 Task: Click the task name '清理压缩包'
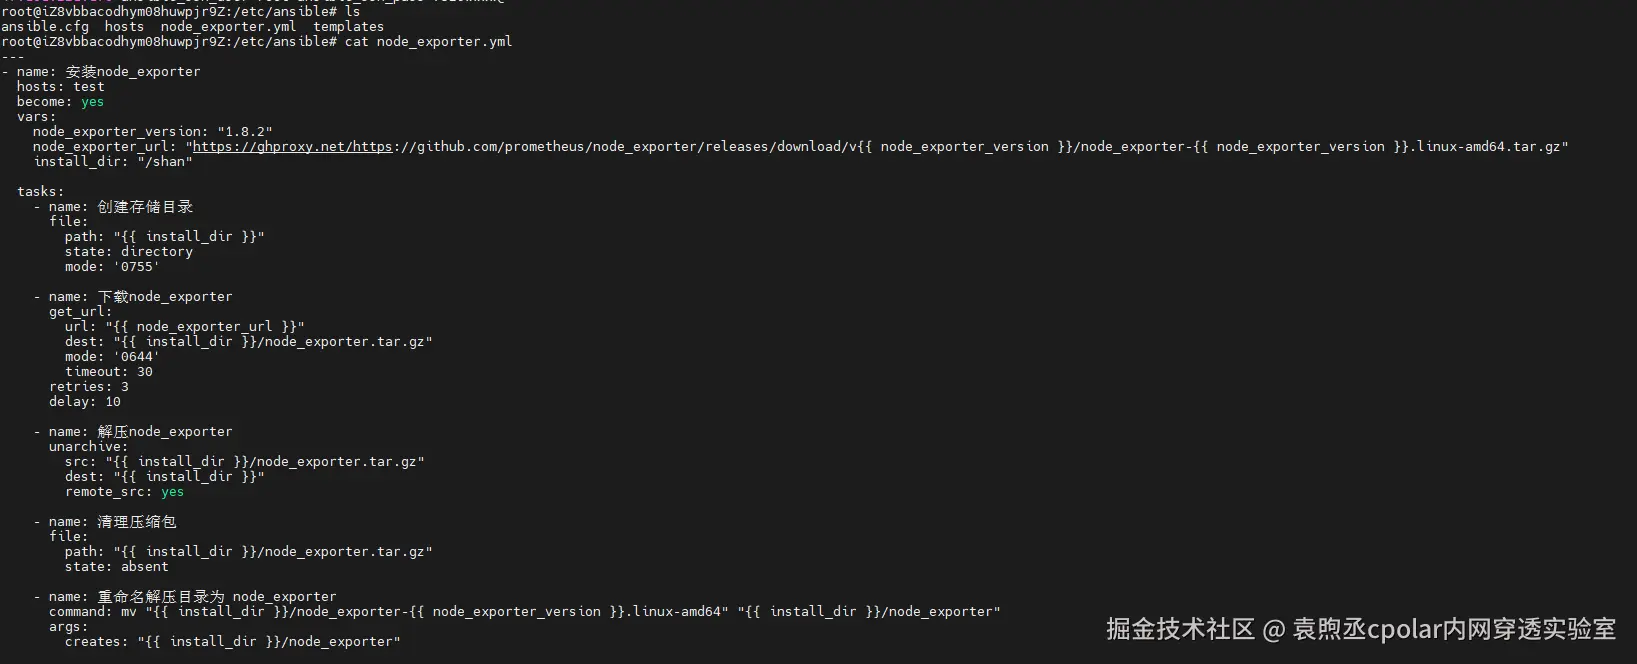pyautogui.click(x=137, y=522)
